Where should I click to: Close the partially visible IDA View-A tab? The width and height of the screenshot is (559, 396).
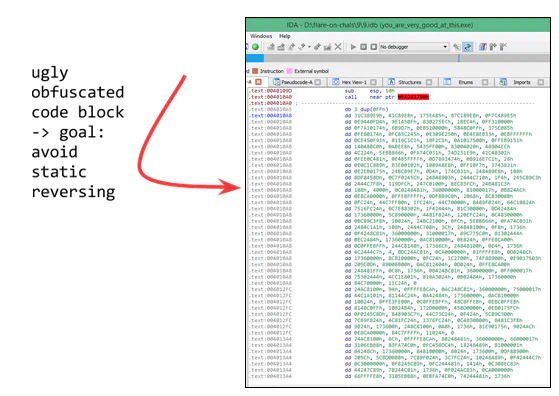point(259,82)
